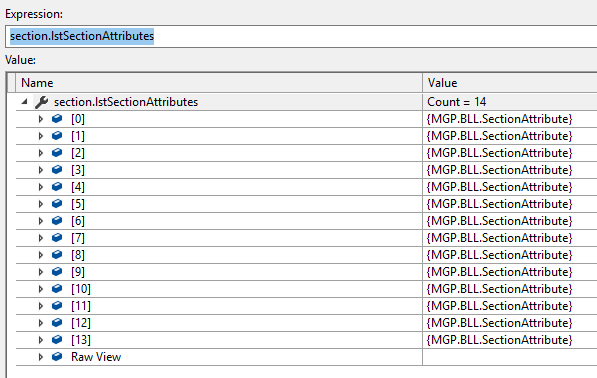
Task: Click the value cell of row [1]
Action: pyautogui.click(x=510, y=136)
